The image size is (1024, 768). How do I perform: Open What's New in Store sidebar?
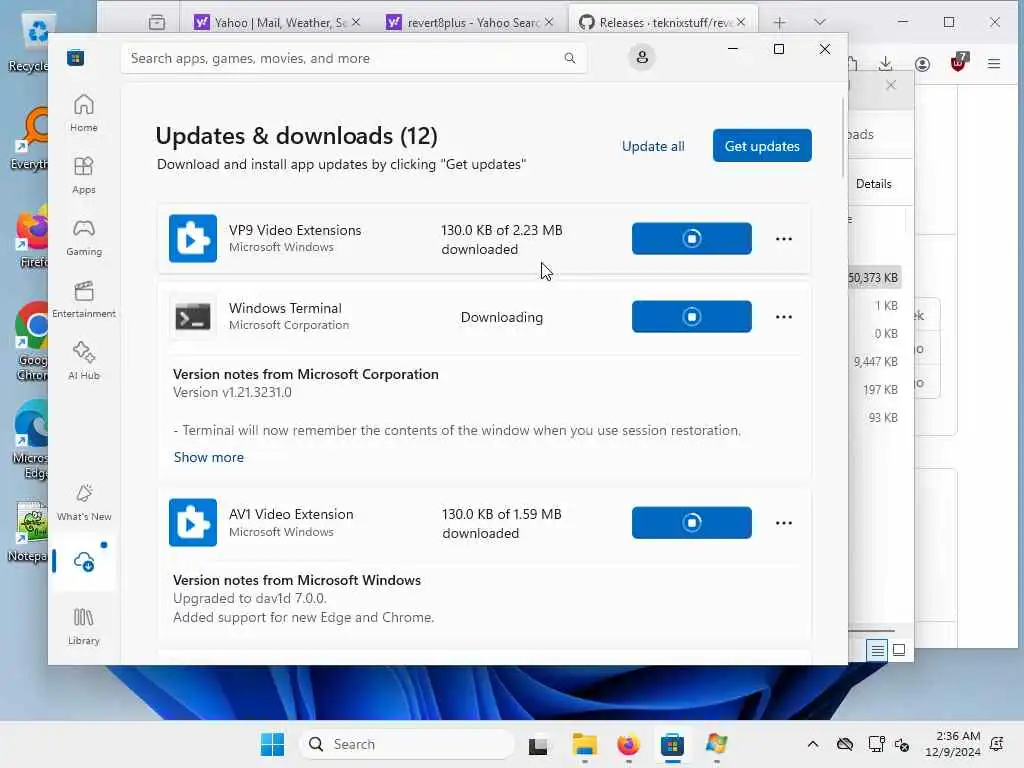(84, 502)
